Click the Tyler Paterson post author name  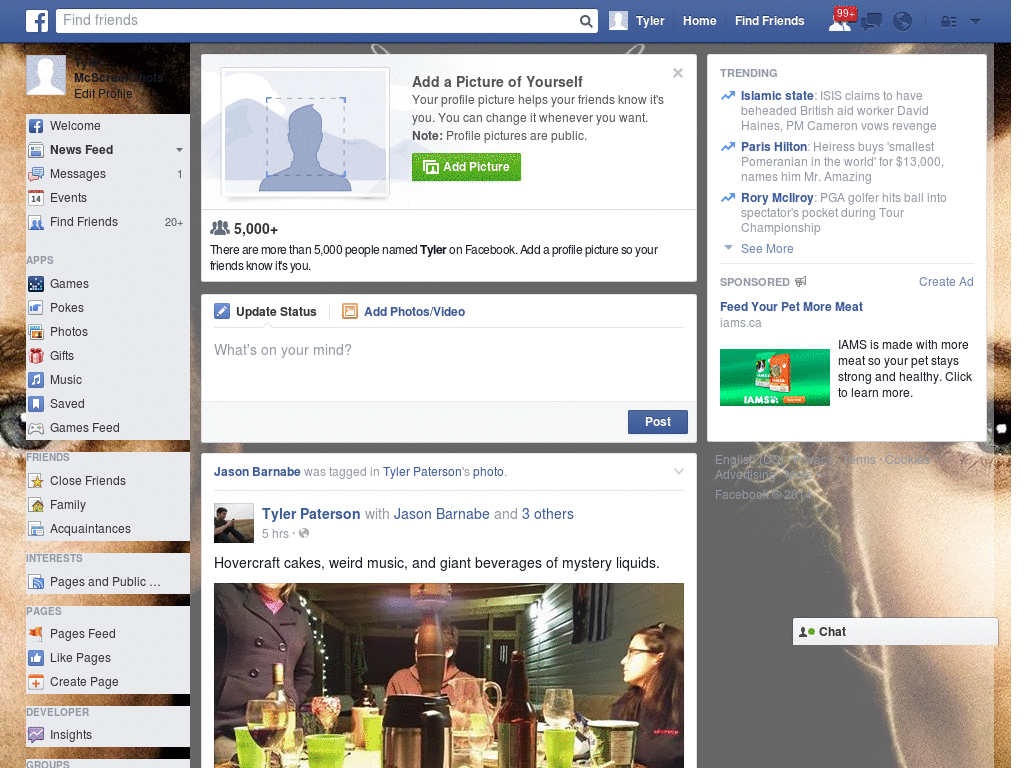(x=311, y=514)
